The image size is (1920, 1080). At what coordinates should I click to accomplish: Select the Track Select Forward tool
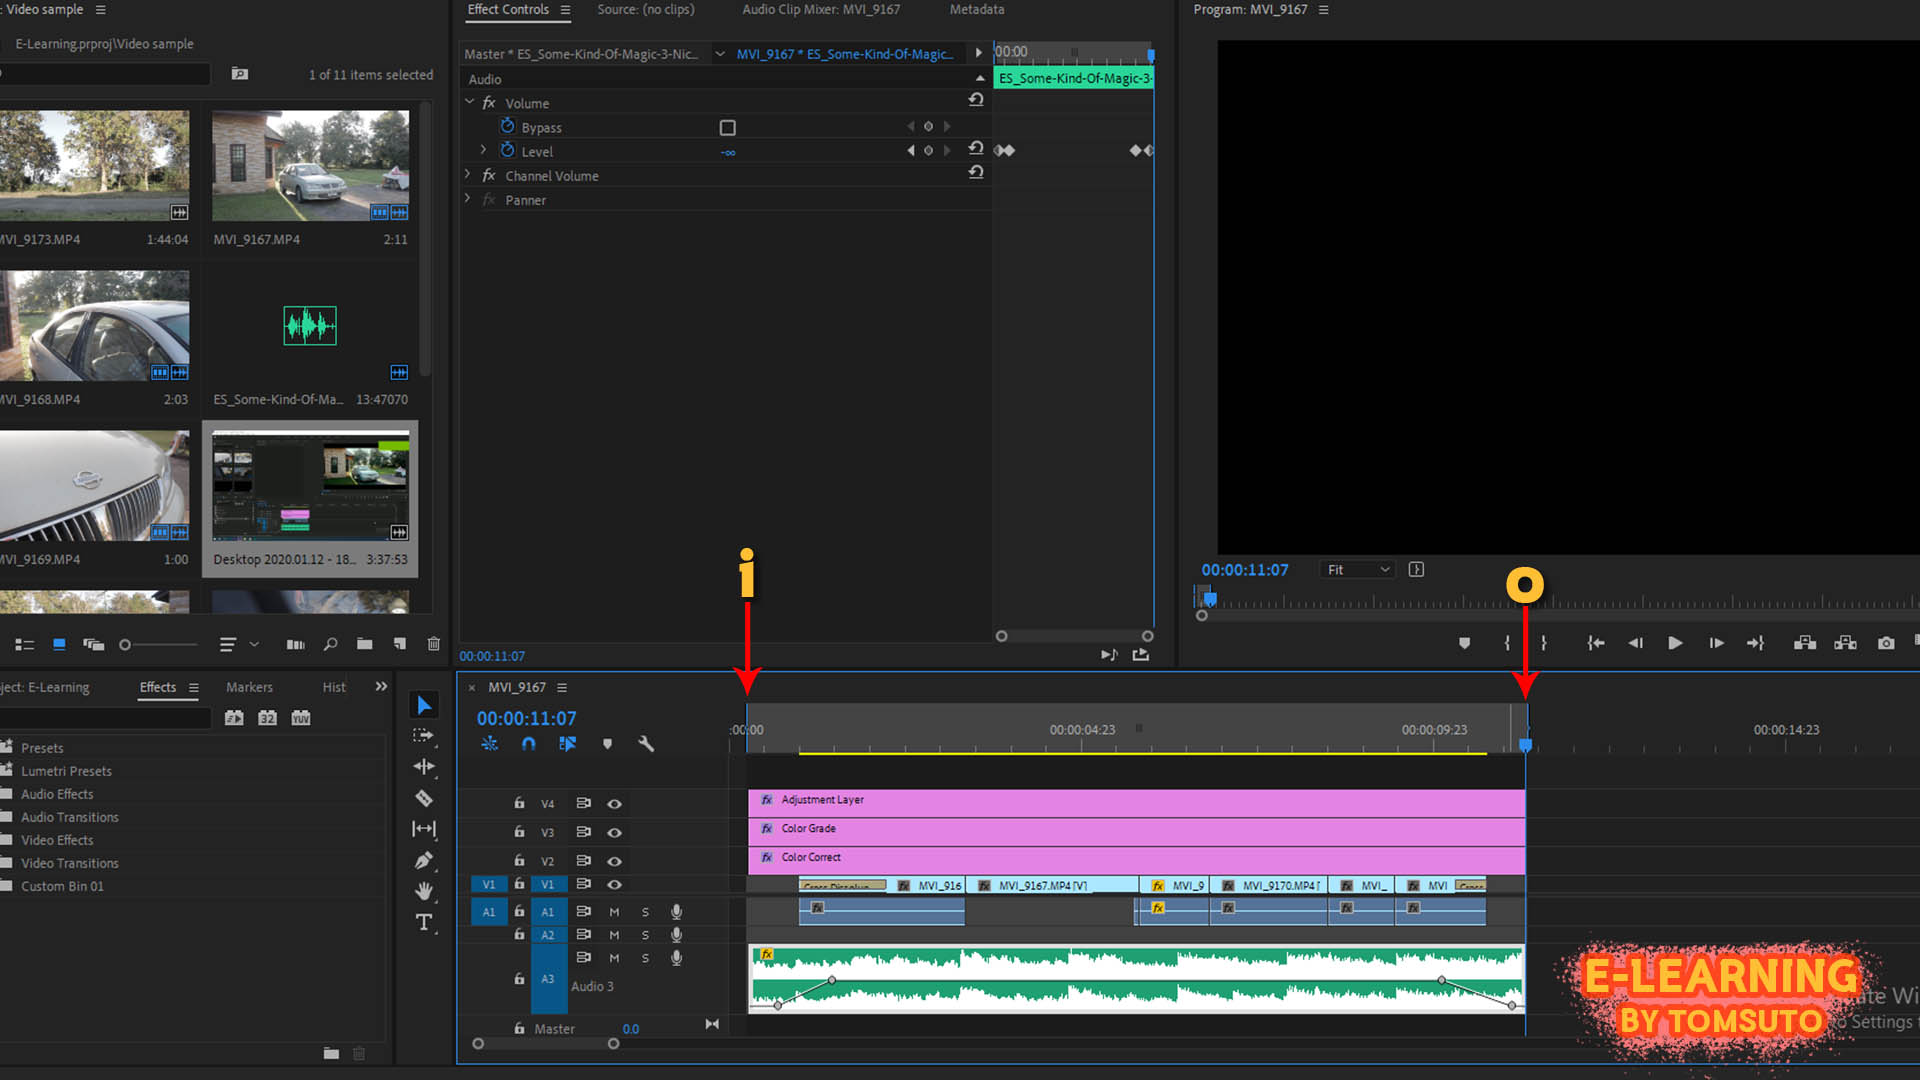(424, 736)
